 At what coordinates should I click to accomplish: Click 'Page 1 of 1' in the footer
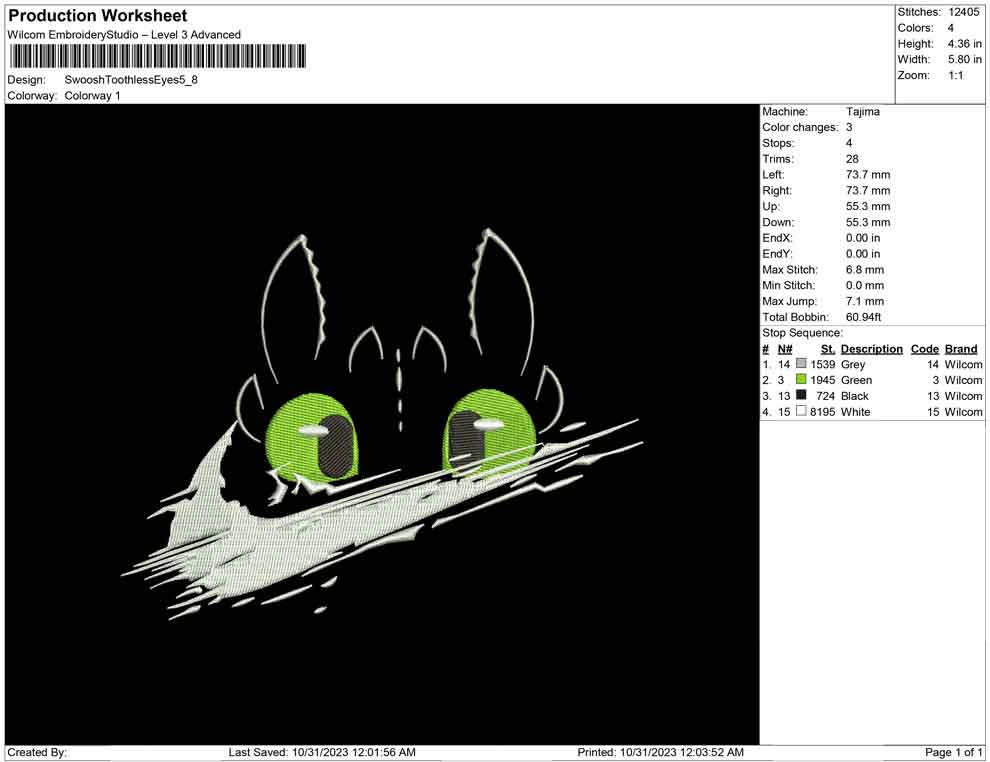coord(953,752)
